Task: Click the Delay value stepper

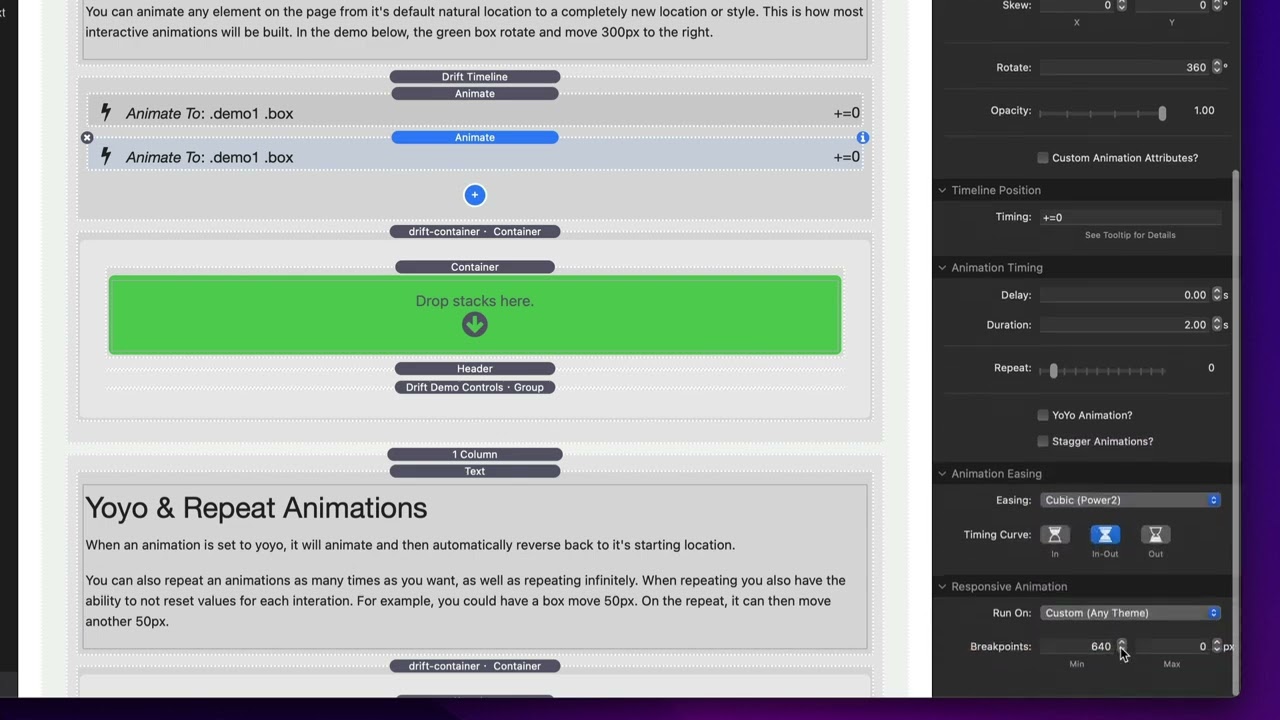Action: tap(1217, 295)
